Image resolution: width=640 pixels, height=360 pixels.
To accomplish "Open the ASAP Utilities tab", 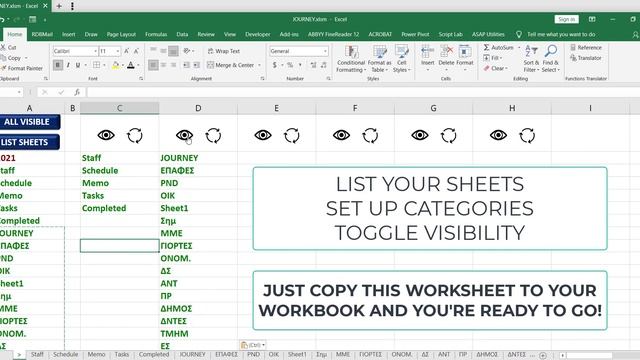I will point(488,34).
